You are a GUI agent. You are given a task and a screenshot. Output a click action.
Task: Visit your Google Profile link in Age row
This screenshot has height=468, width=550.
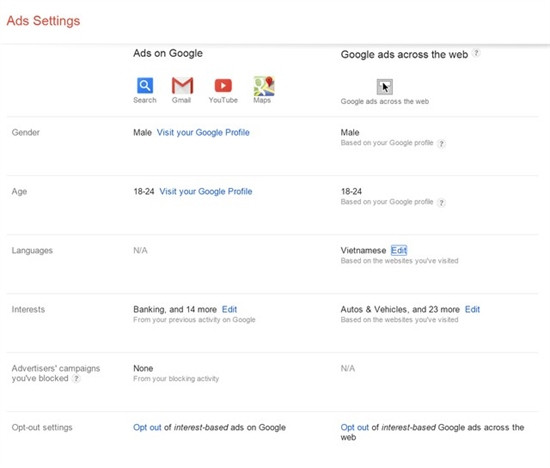[x=206, y=192]
